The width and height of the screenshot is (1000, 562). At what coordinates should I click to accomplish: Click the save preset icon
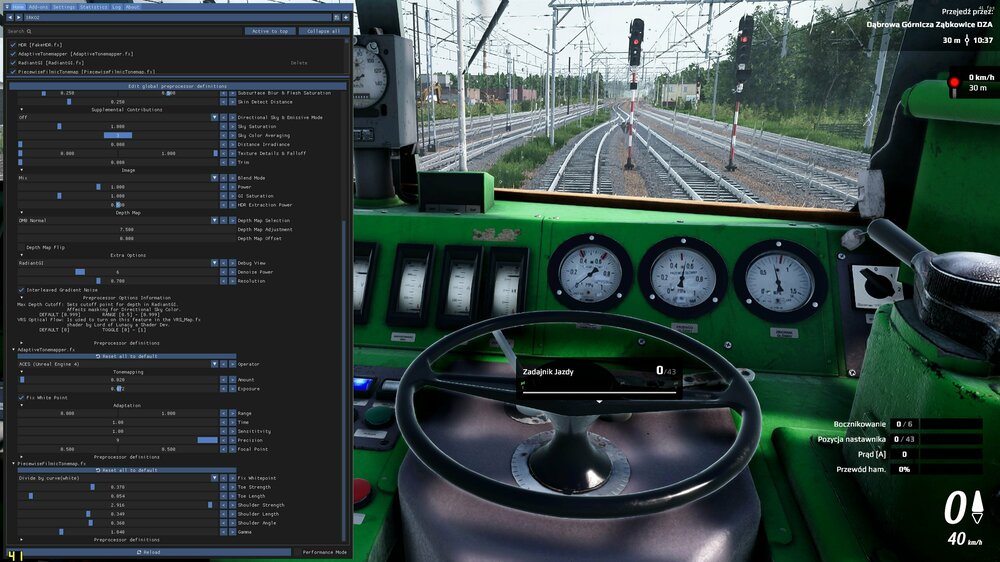tap(337, 18)
